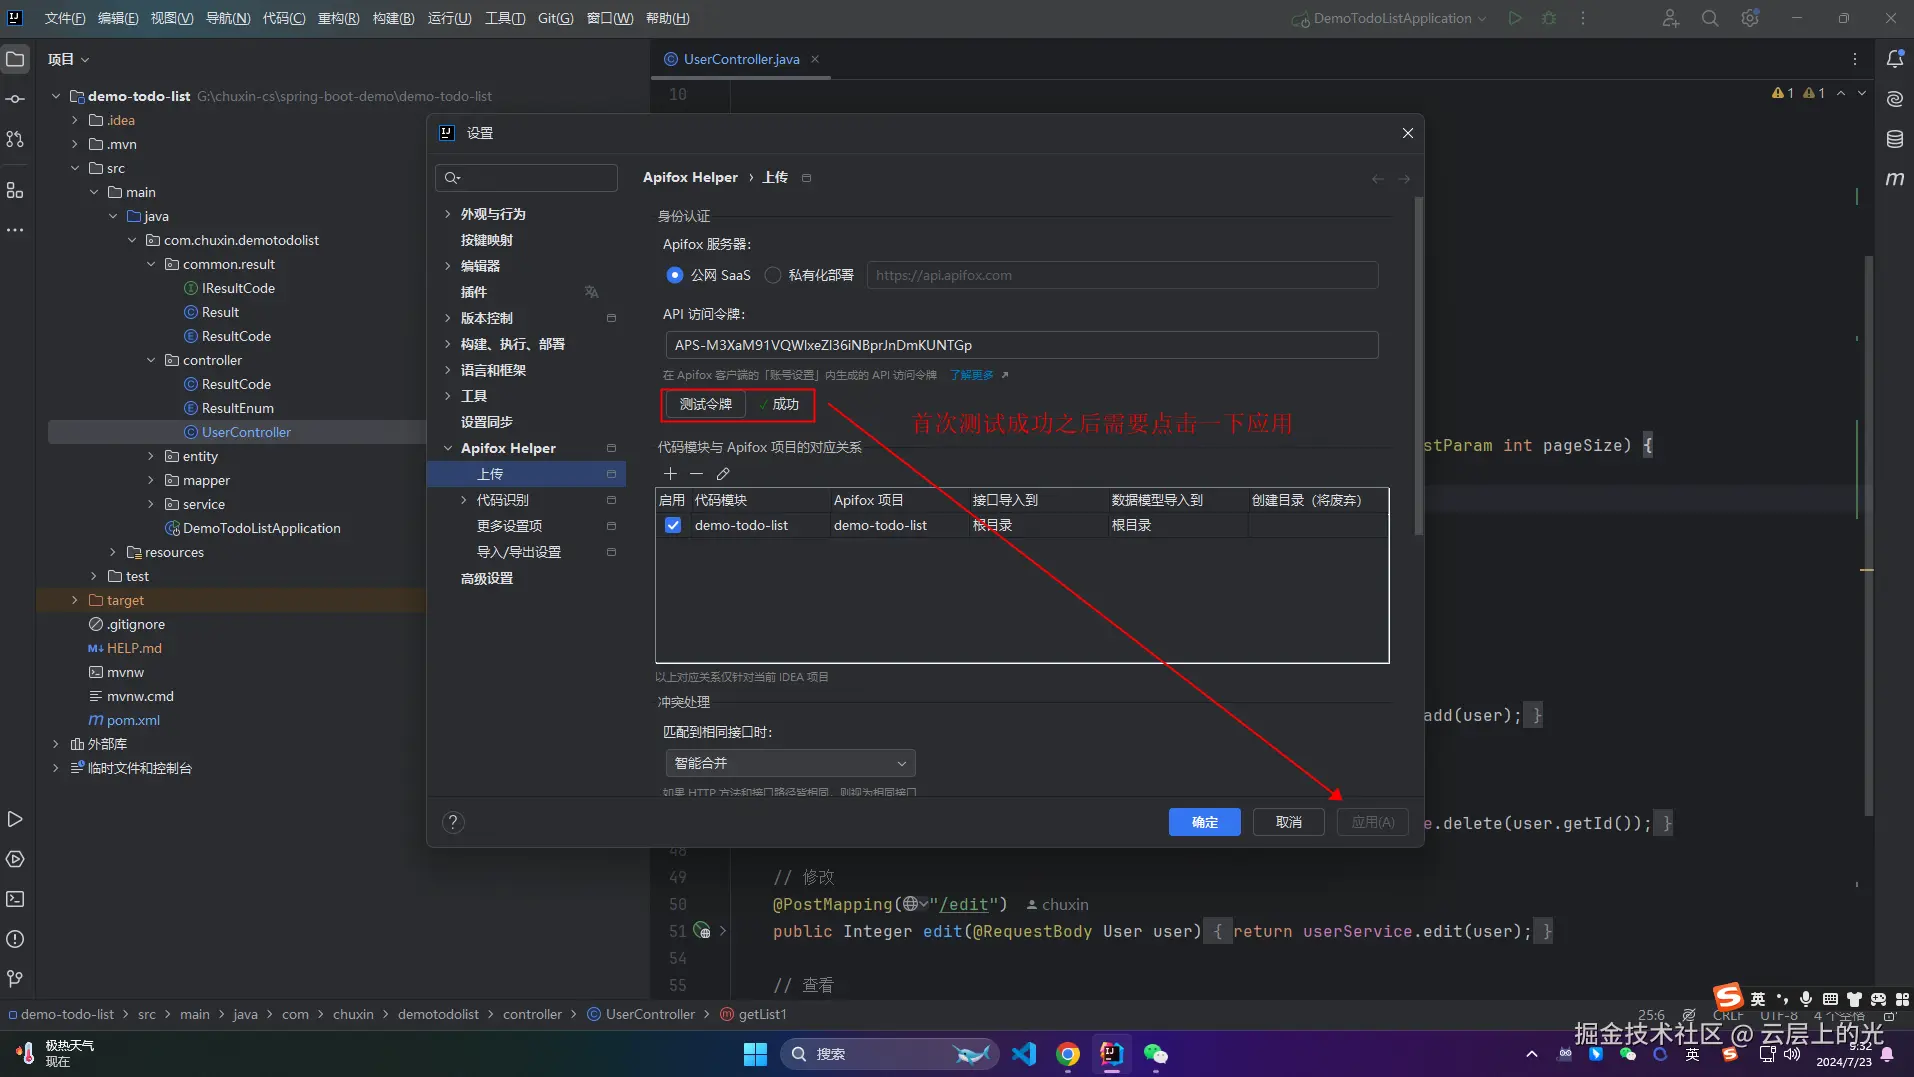
Task: Click the Windows Start button
Action: click(x=755, y=1054)
